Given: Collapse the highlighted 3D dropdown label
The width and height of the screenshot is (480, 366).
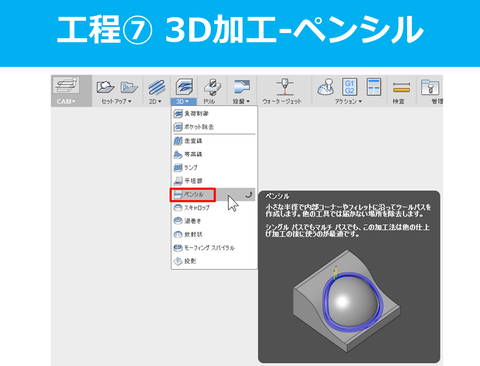Looking at the screenshot, I should (183, 101).
